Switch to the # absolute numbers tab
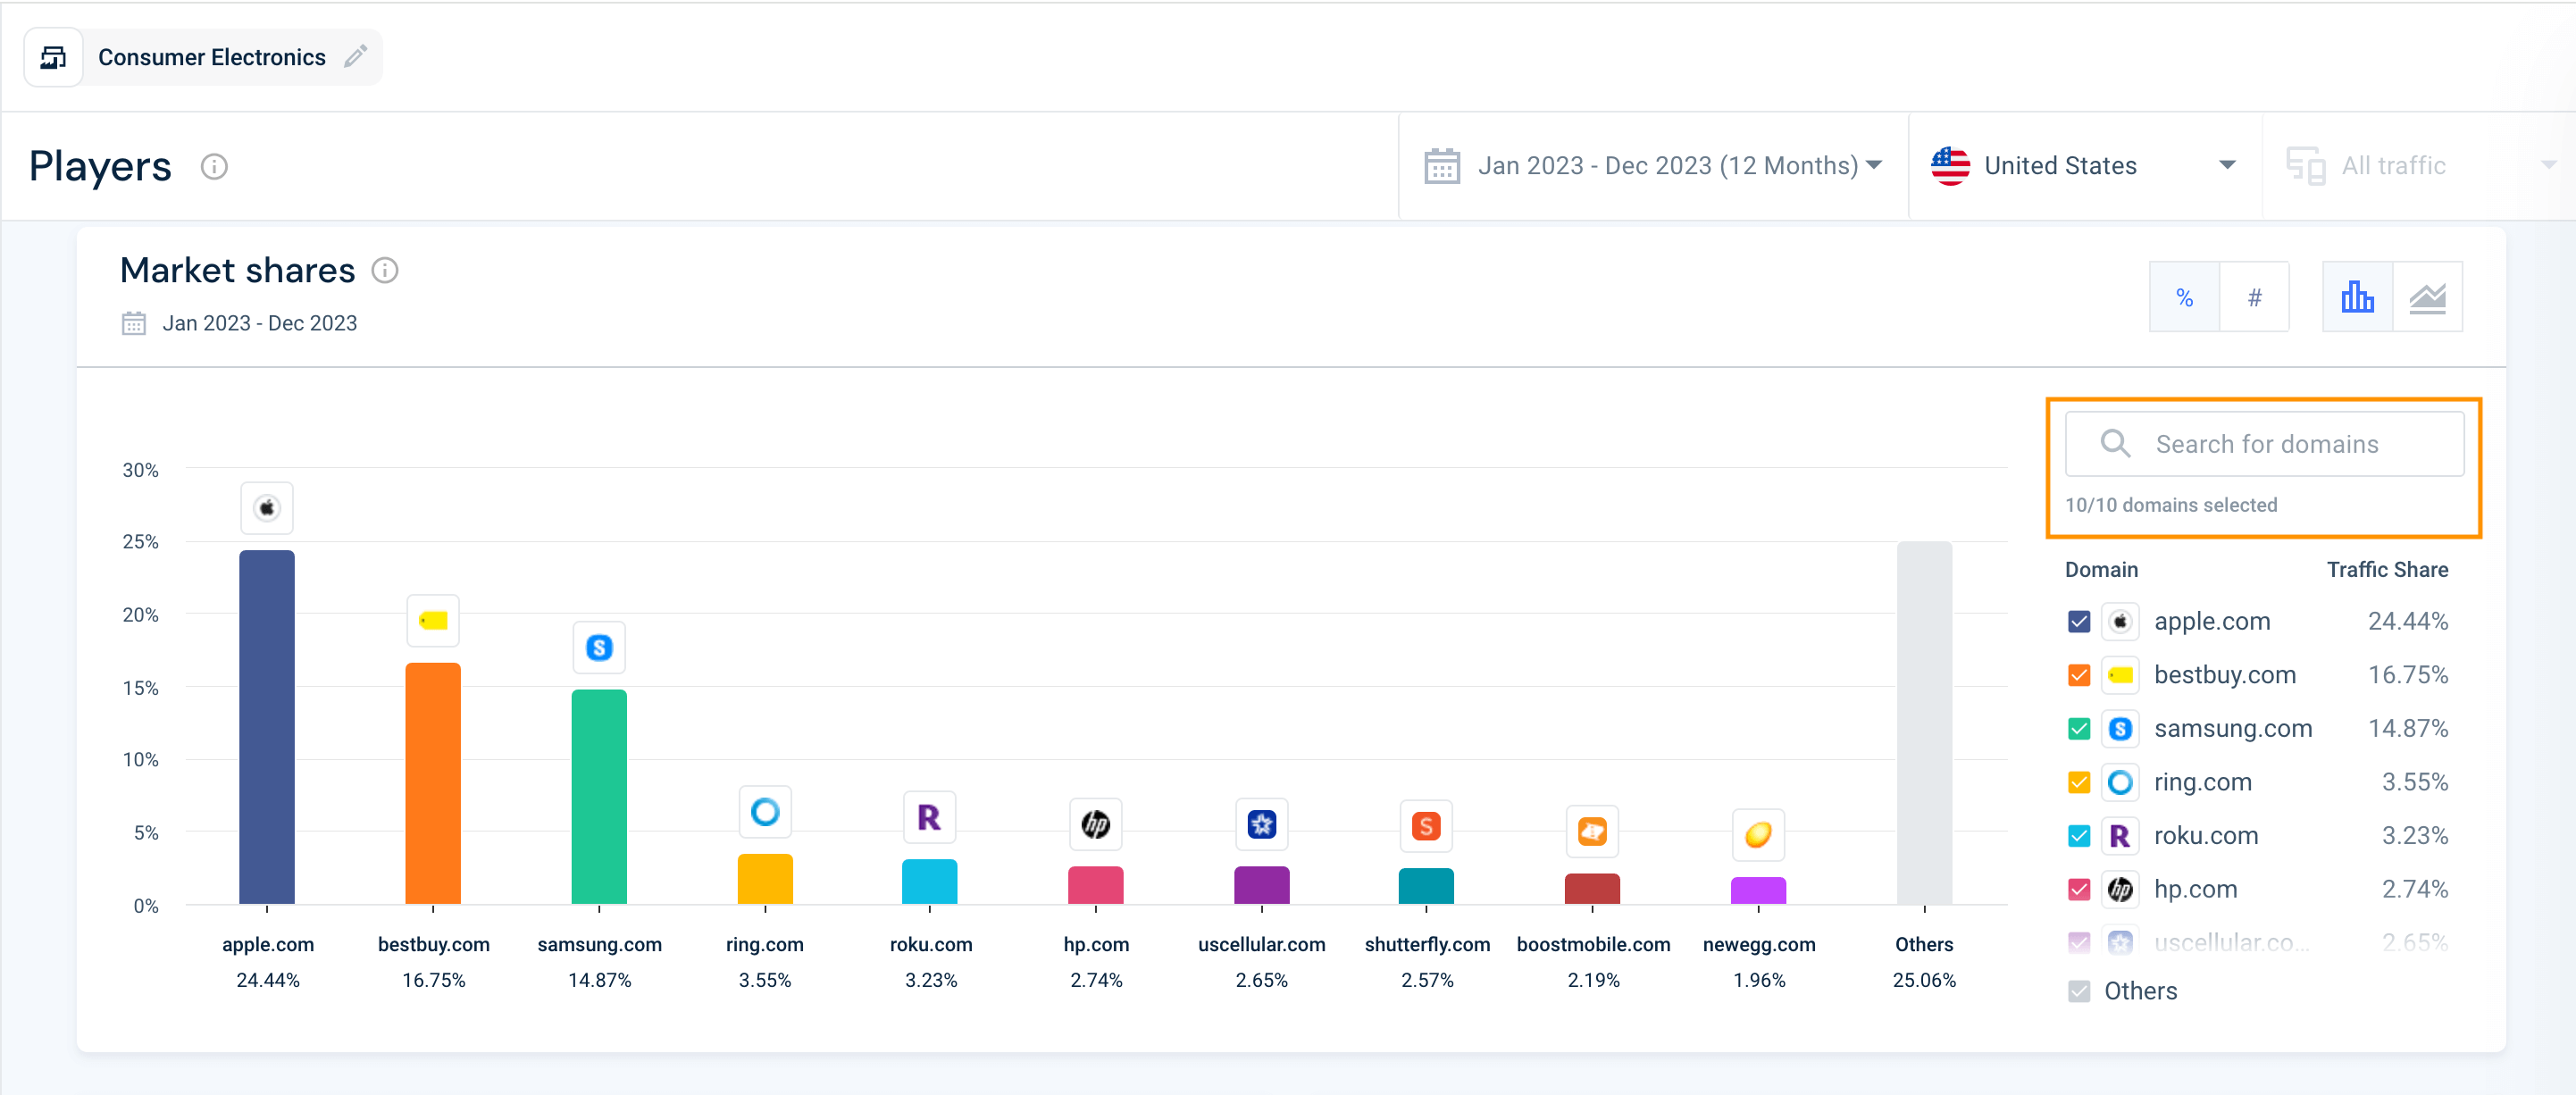This screenshot has height=1095, width=2576. (2255, 296)
